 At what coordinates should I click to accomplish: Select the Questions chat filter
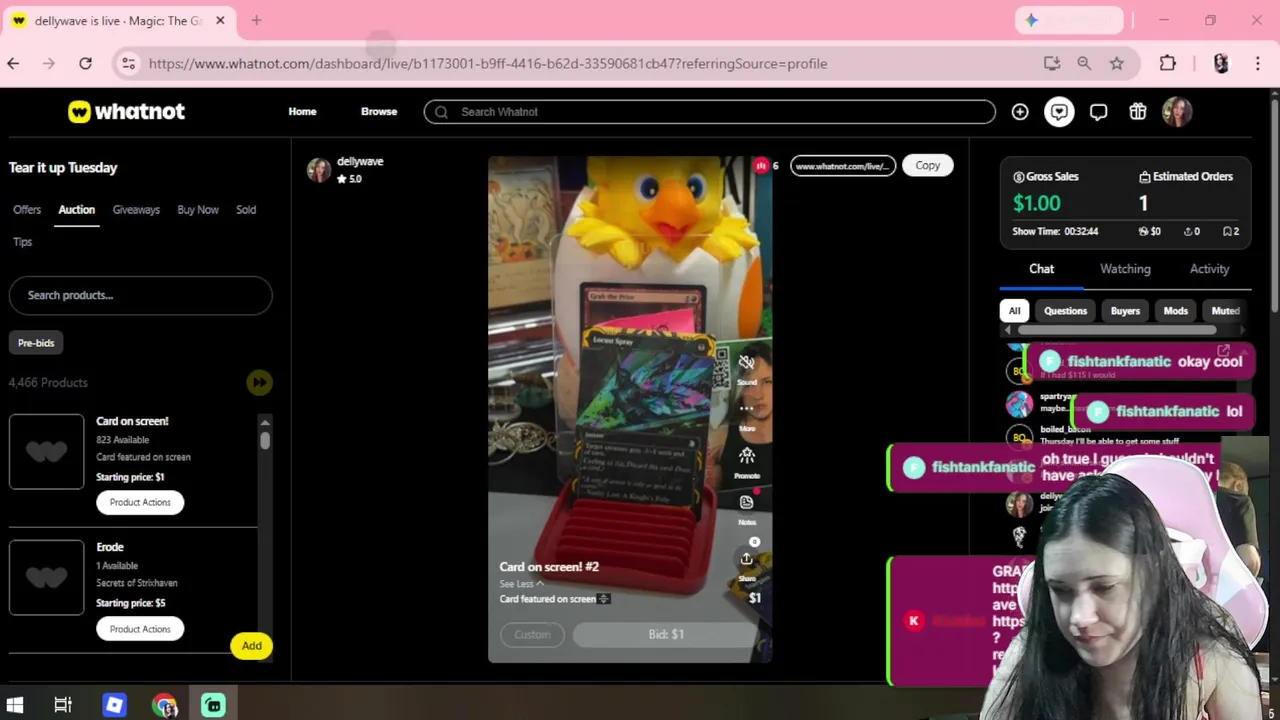coord(1065,311)
